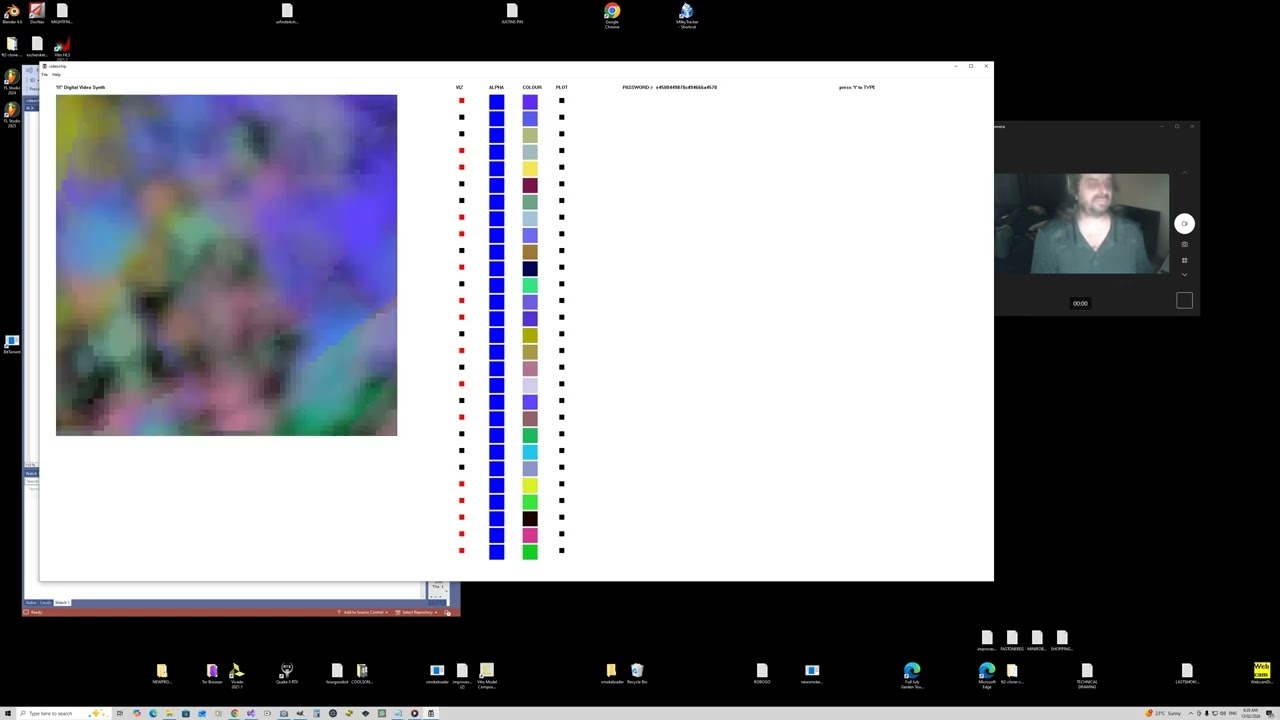This screenshot has height=720, width=1280.
Task: Open BitTorrent desktop icon
Action: pos(12,345)
